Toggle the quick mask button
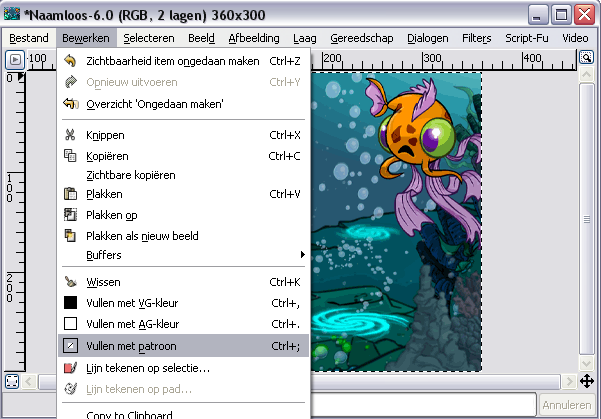Viewport: 601px width, 419px height. click(12, 381)
